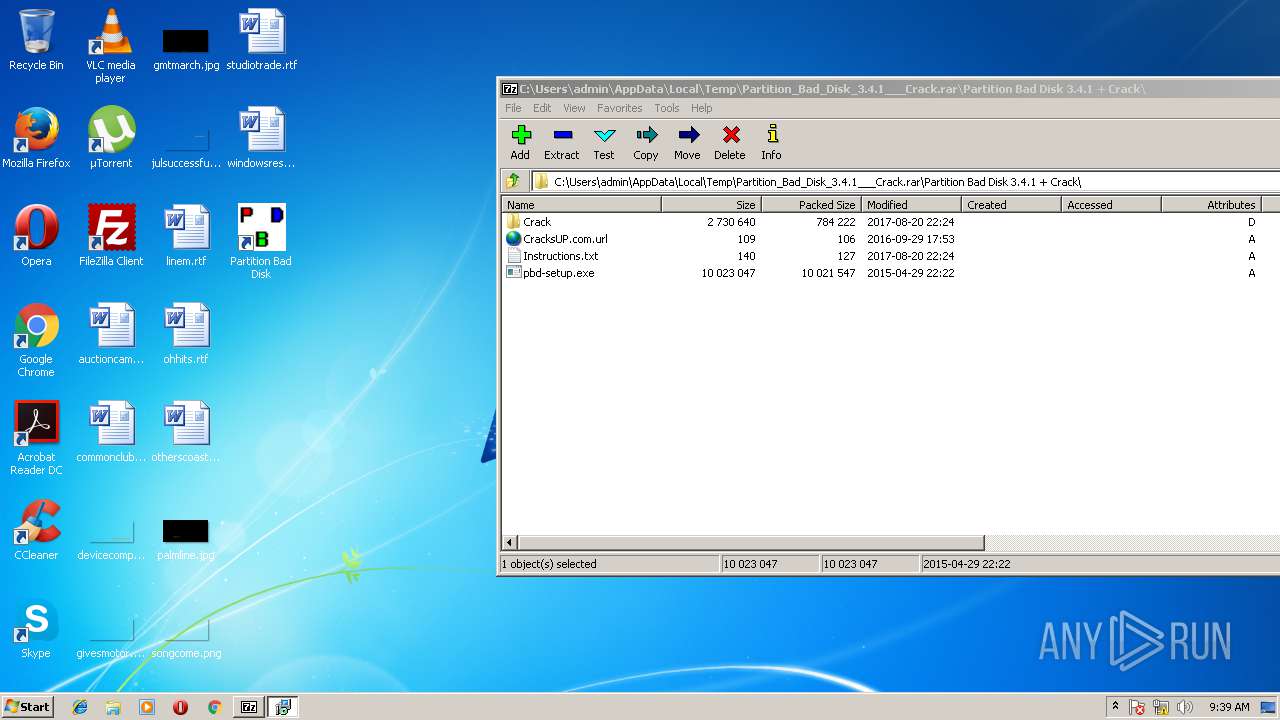
Task: Open the Edit menu
Action: [x=542, y=108]
